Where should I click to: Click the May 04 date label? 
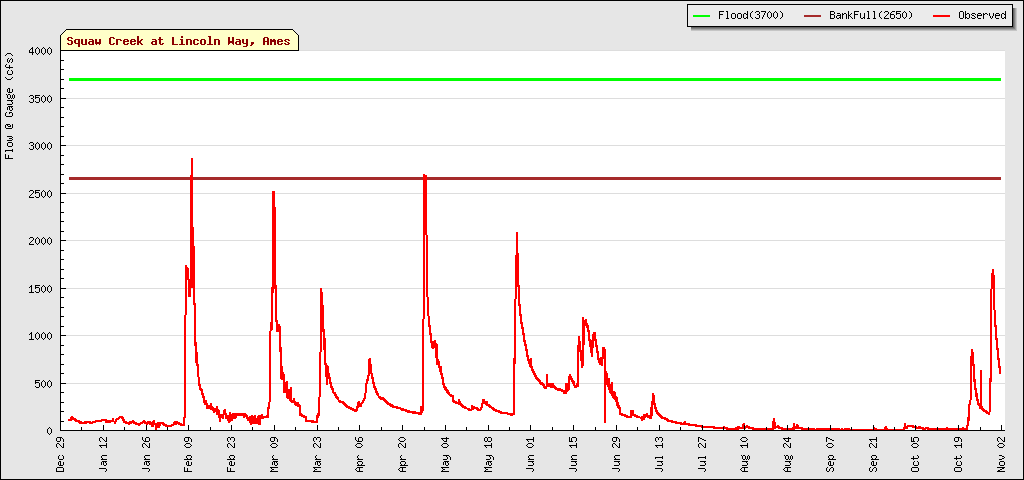click(x=445, y=455)
